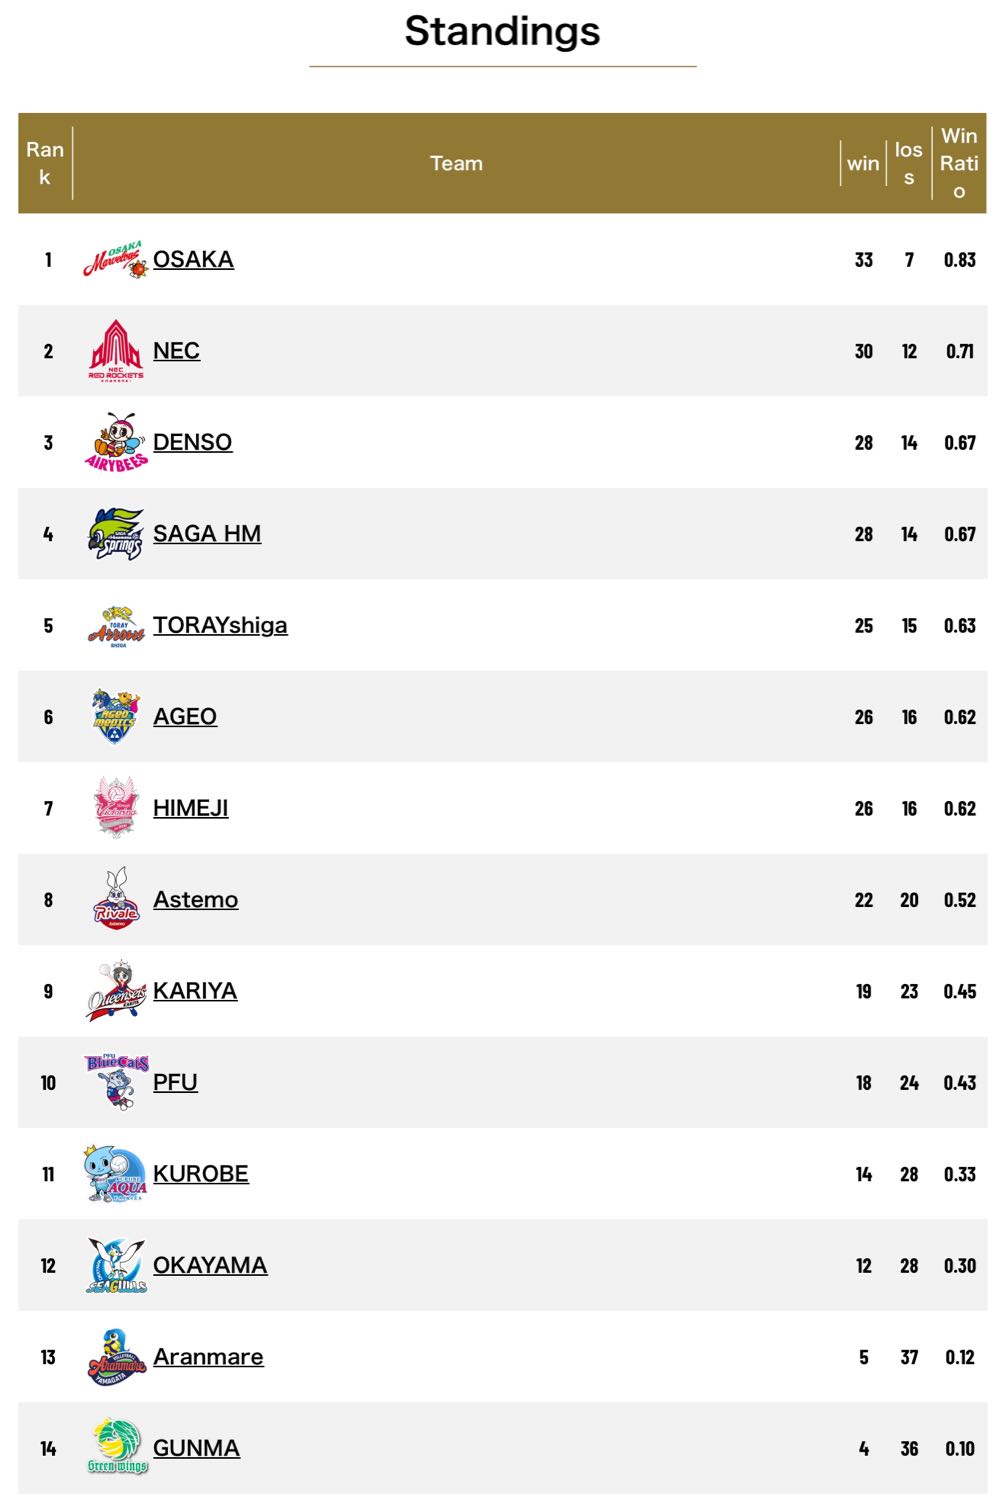Click the Gunma Green Wings logo

116,1448
